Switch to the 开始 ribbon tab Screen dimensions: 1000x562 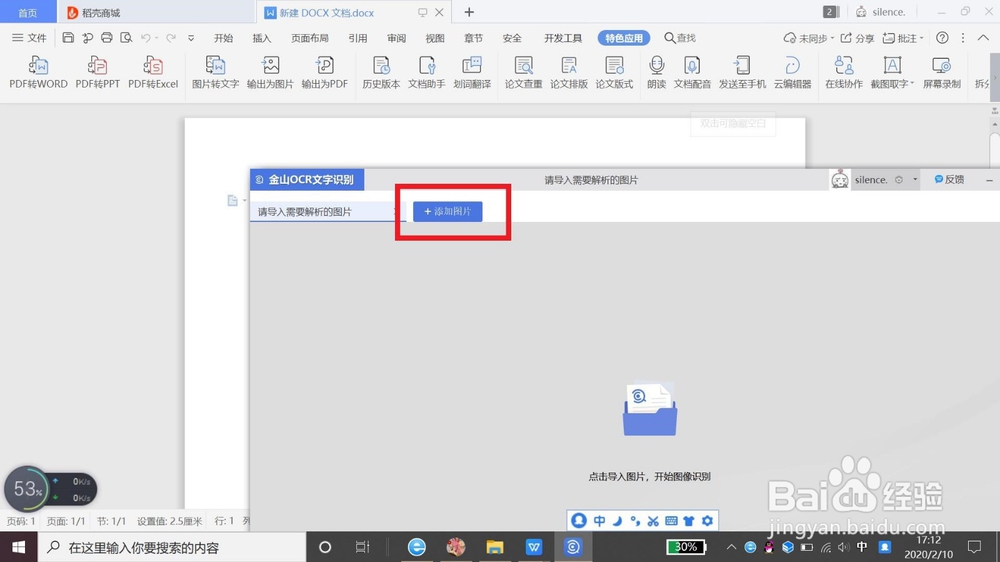tap(223, 38)
